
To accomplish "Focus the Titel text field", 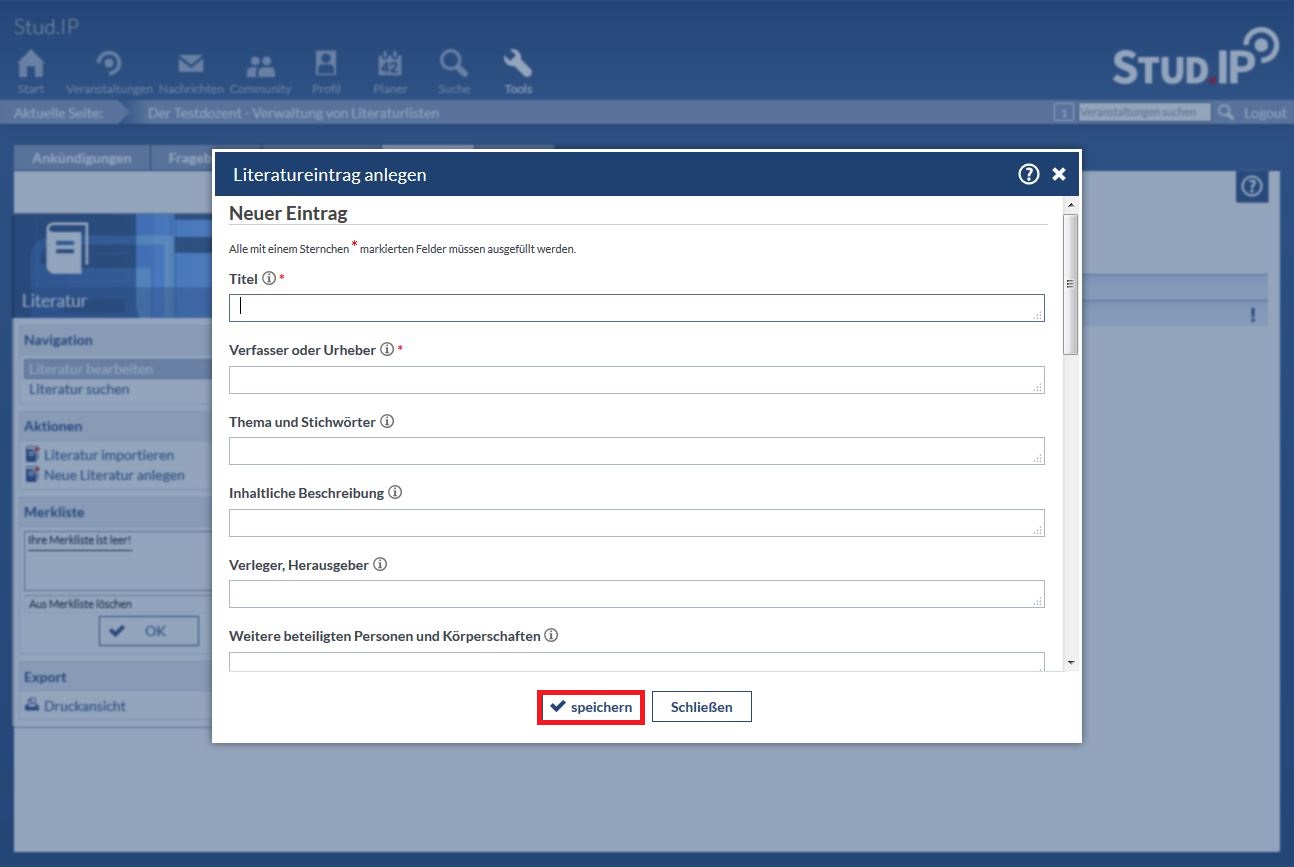I will click(636, 308).
